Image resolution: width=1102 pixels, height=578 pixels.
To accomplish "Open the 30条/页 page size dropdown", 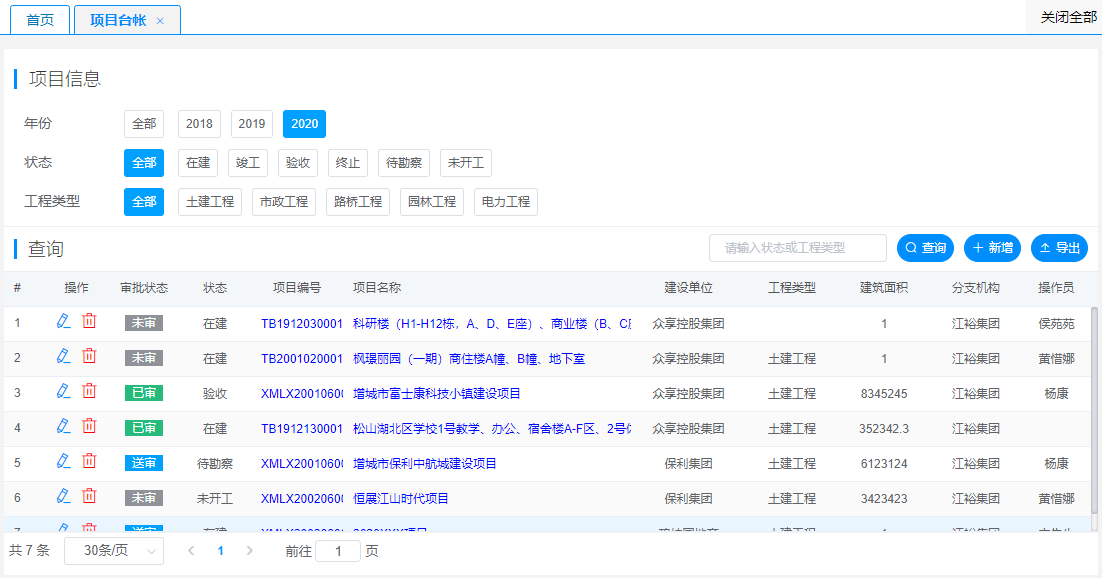I will point(114,551).
